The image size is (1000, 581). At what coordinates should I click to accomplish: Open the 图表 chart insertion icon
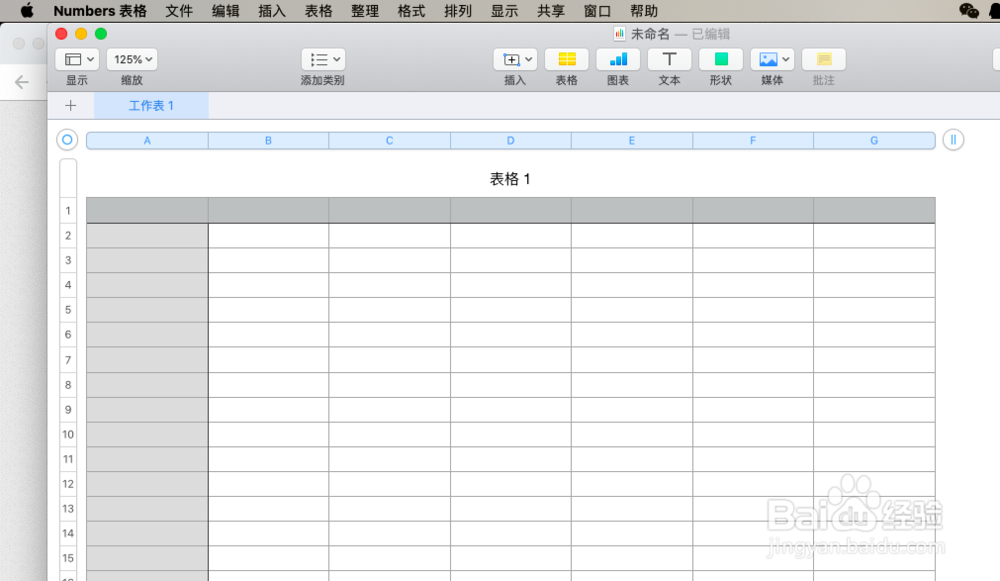click(x=617, y=60)
